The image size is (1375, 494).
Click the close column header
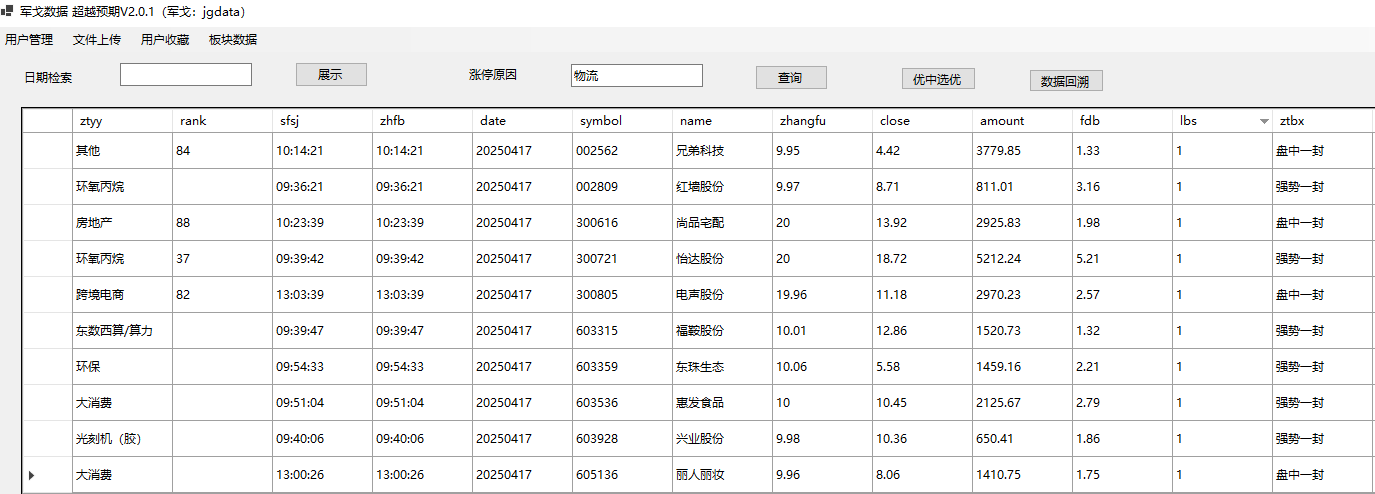(922, 121)
